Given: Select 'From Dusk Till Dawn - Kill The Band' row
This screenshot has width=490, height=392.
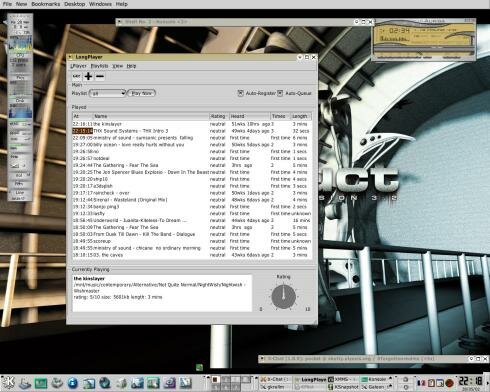Looking at the screenshot, I should (x=192, y=234).
